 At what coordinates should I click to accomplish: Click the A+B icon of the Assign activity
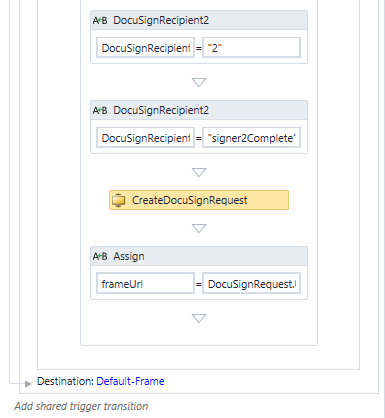[x=100, y=257]
